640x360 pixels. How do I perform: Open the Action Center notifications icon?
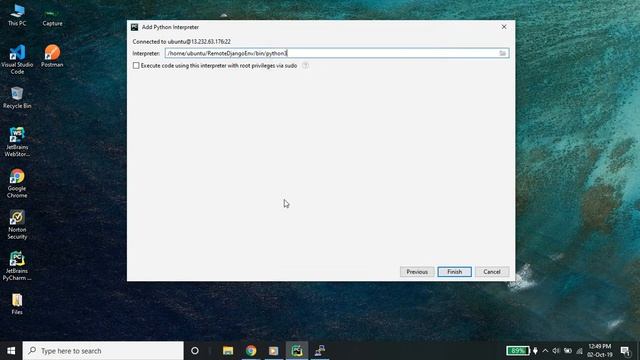(625, 351)
